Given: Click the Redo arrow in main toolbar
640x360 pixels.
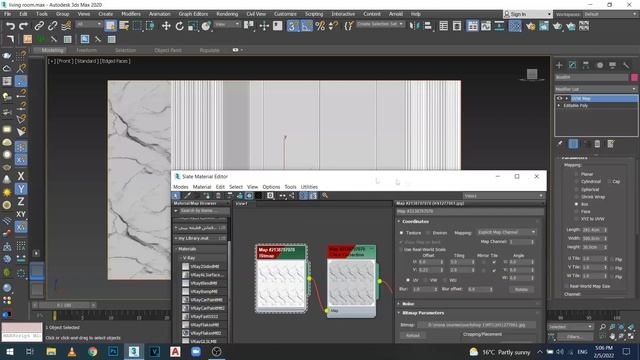Looking at the screenshot, I should point(24,26).
